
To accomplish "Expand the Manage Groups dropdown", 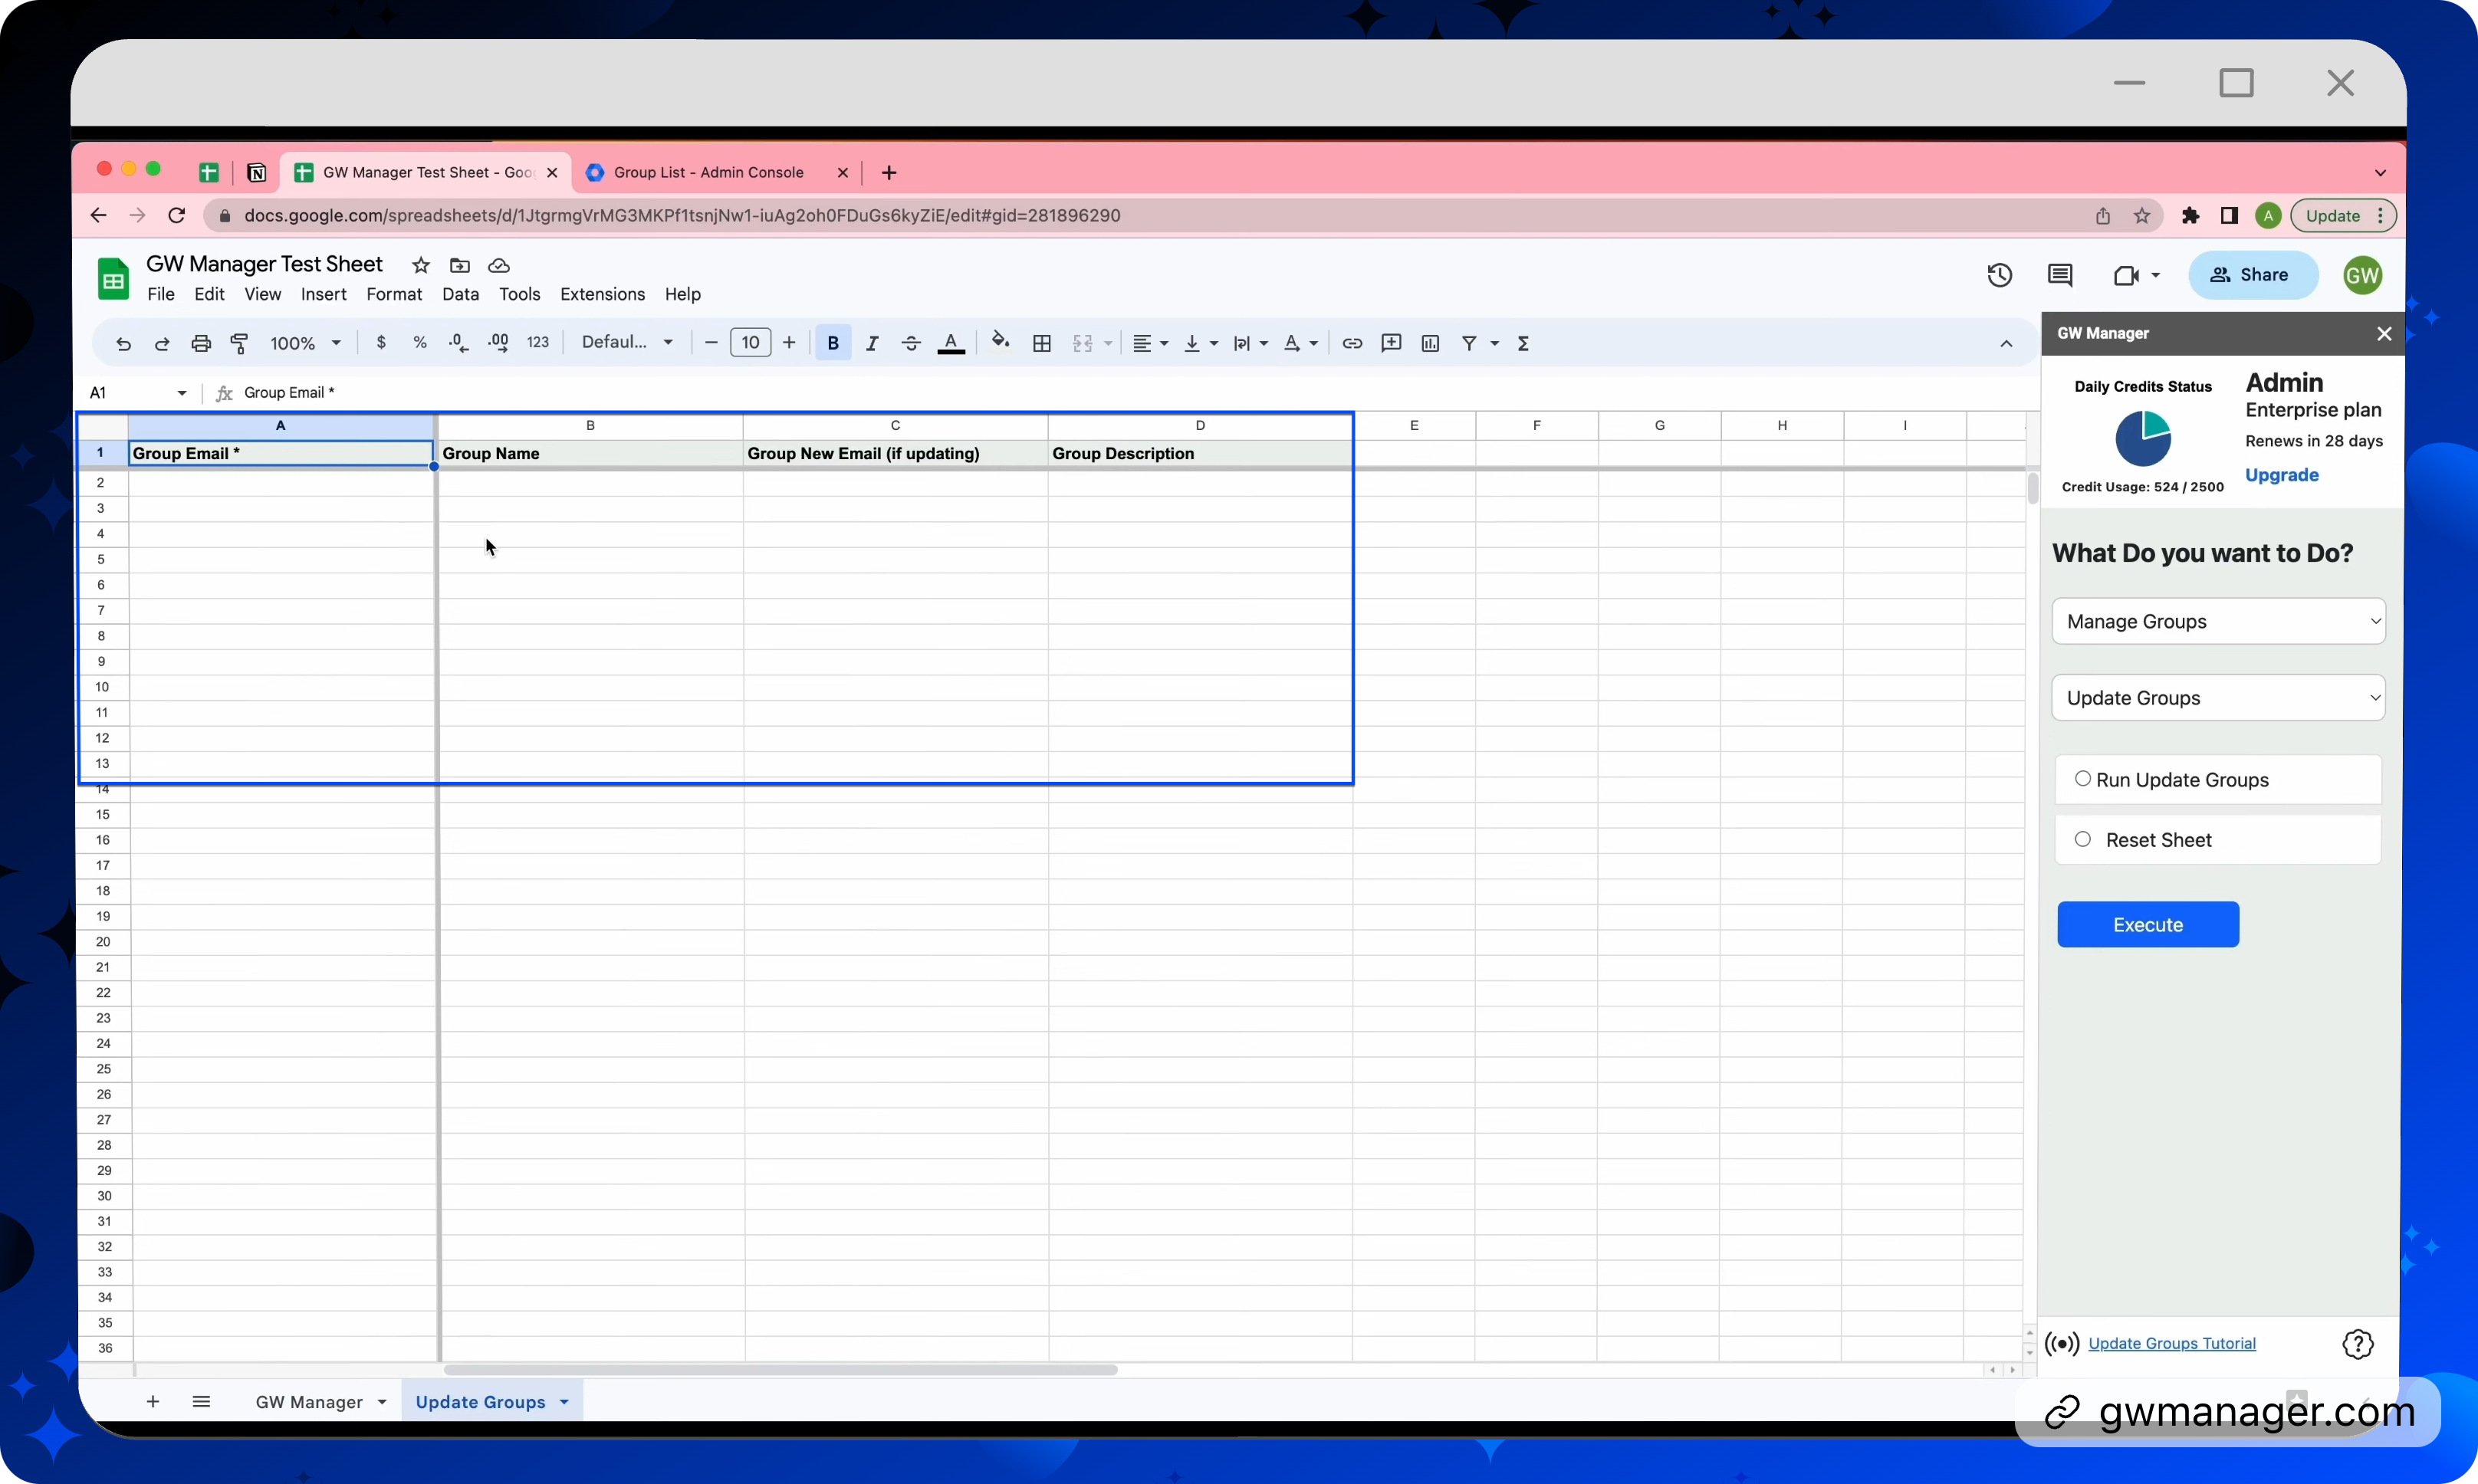I will pos(2218,621).
